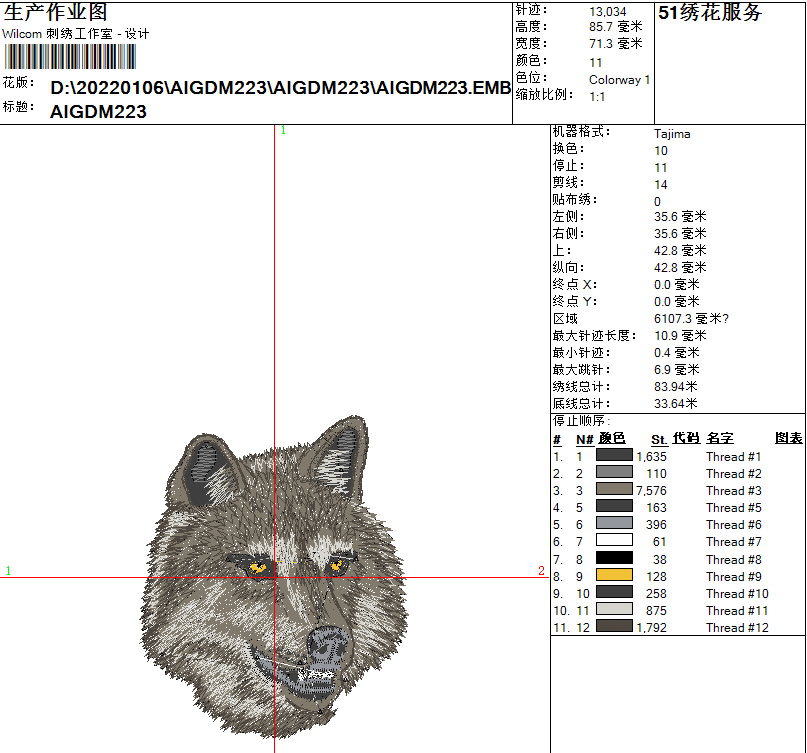Screen dimensions: 807x753
Task: Click the green marker 1 on left edge
Action: coord(9,571)
